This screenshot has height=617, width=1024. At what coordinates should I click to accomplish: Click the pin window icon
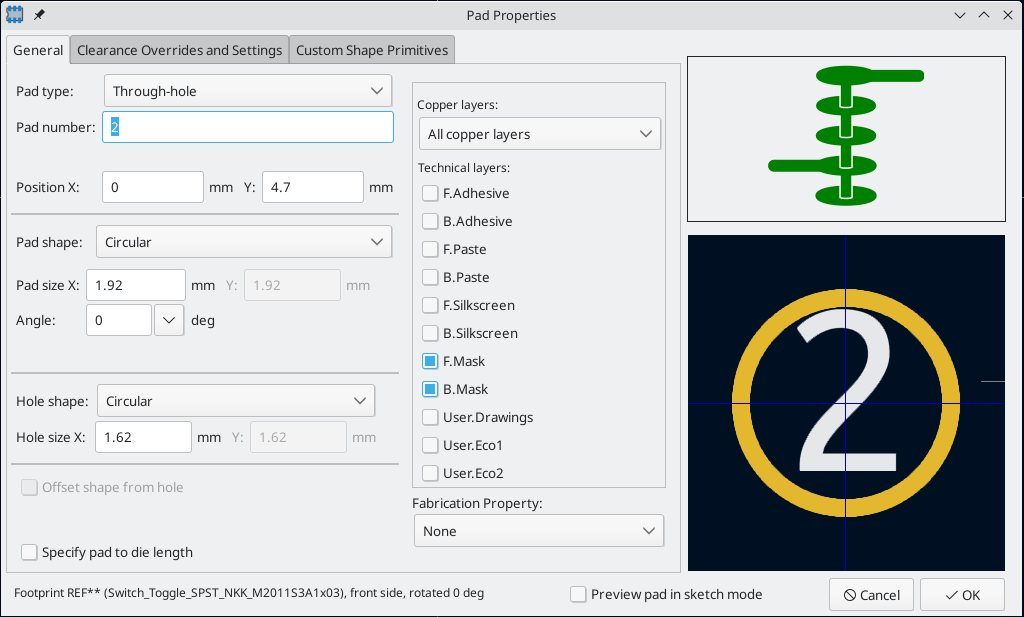coord(39,15)
